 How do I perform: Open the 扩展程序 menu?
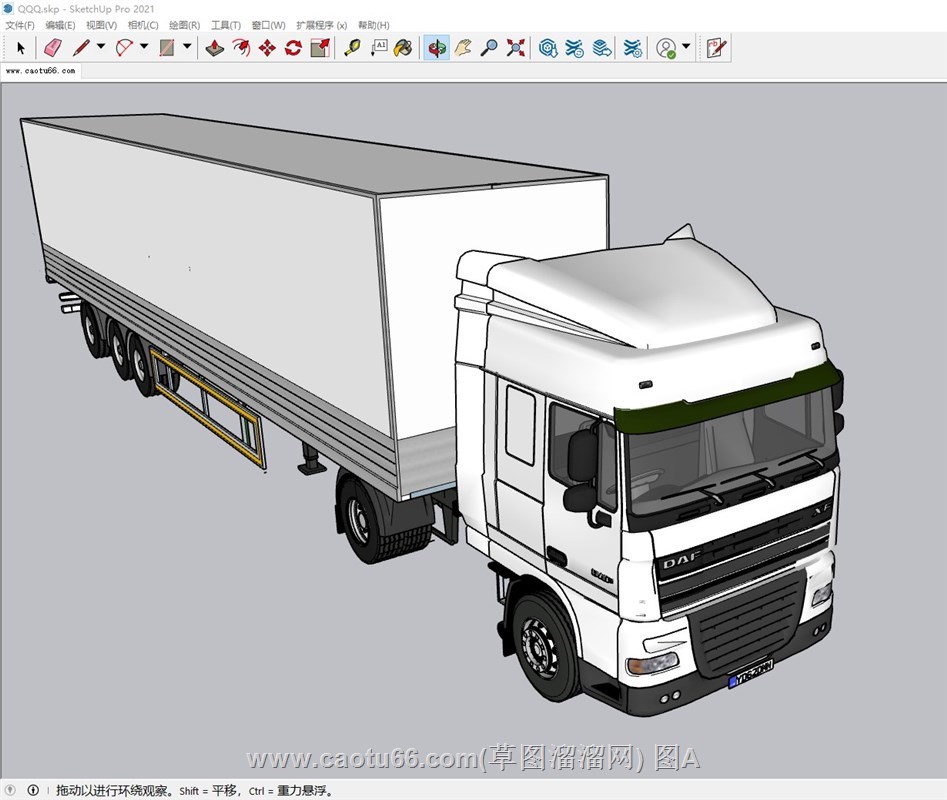click(x=321, y=25)
